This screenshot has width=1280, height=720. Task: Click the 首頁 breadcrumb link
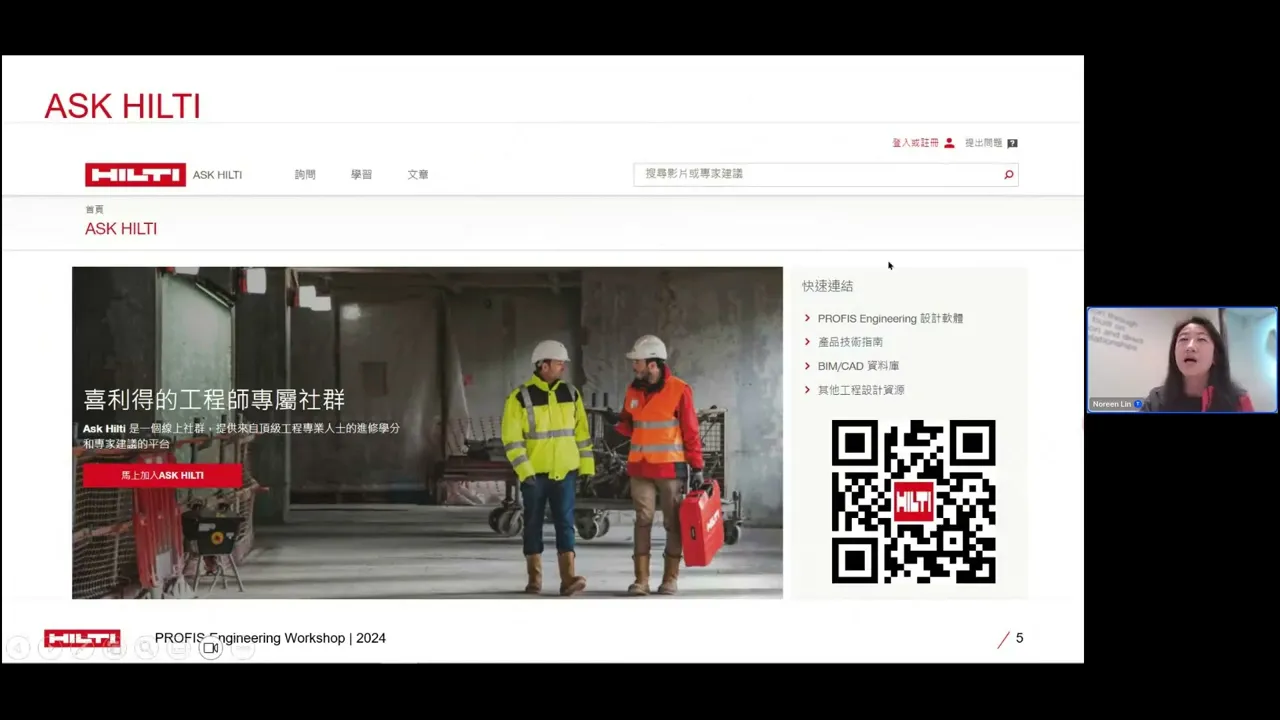click(94, 210)
